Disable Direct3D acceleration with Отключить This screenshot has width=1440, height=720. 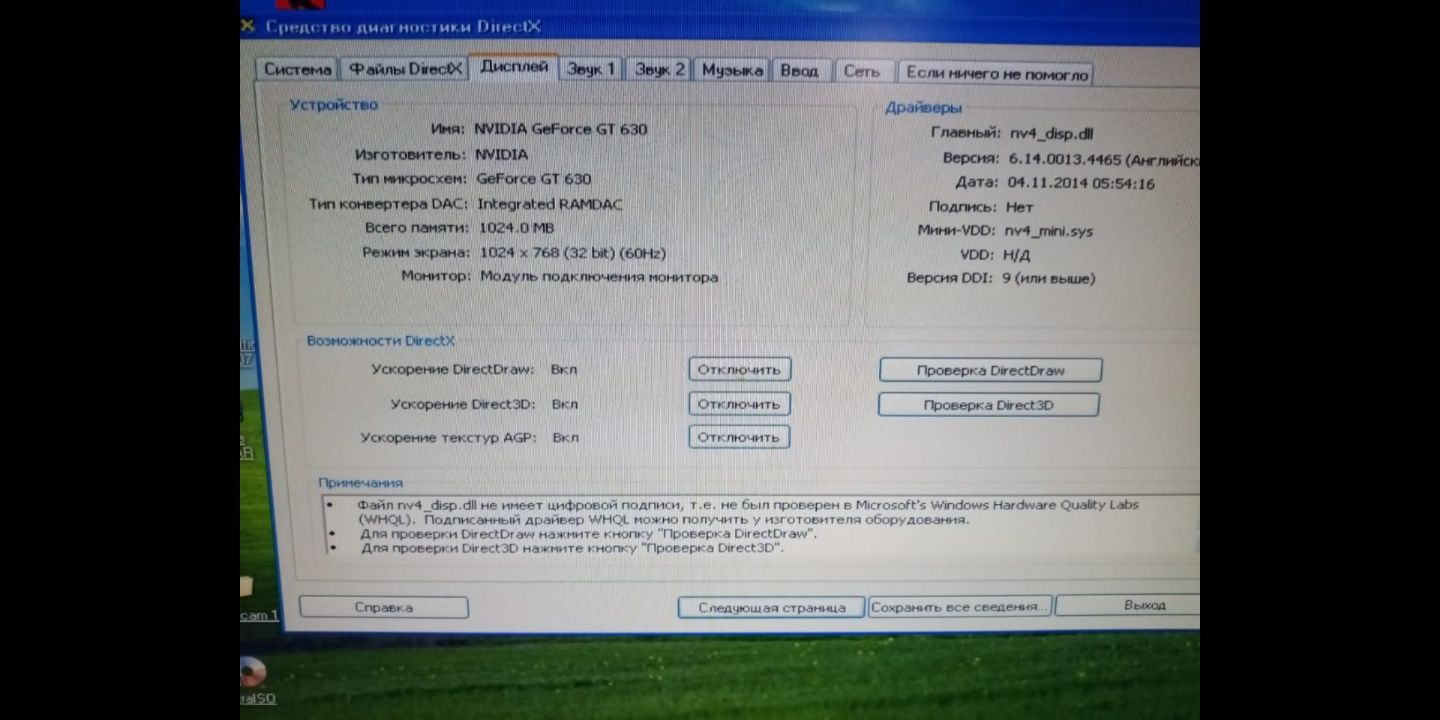(739, 404)
